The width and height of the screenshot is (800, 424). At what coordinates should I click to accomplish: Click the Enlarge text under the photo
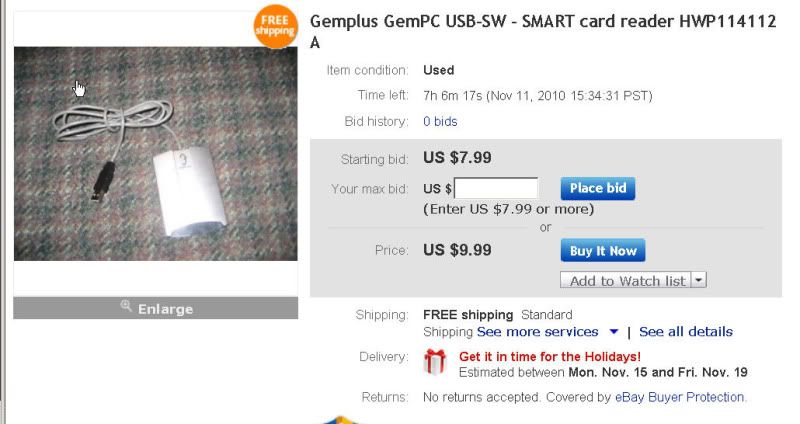[x=165, y=309]
